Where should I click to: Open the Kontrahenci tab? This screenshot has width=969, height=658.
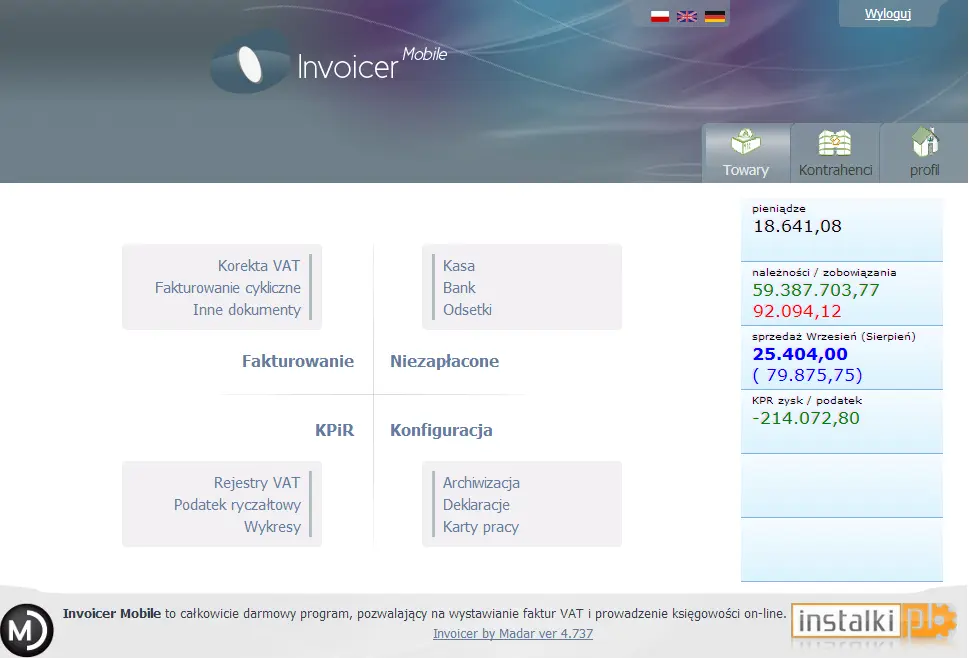tap(835, 153)
